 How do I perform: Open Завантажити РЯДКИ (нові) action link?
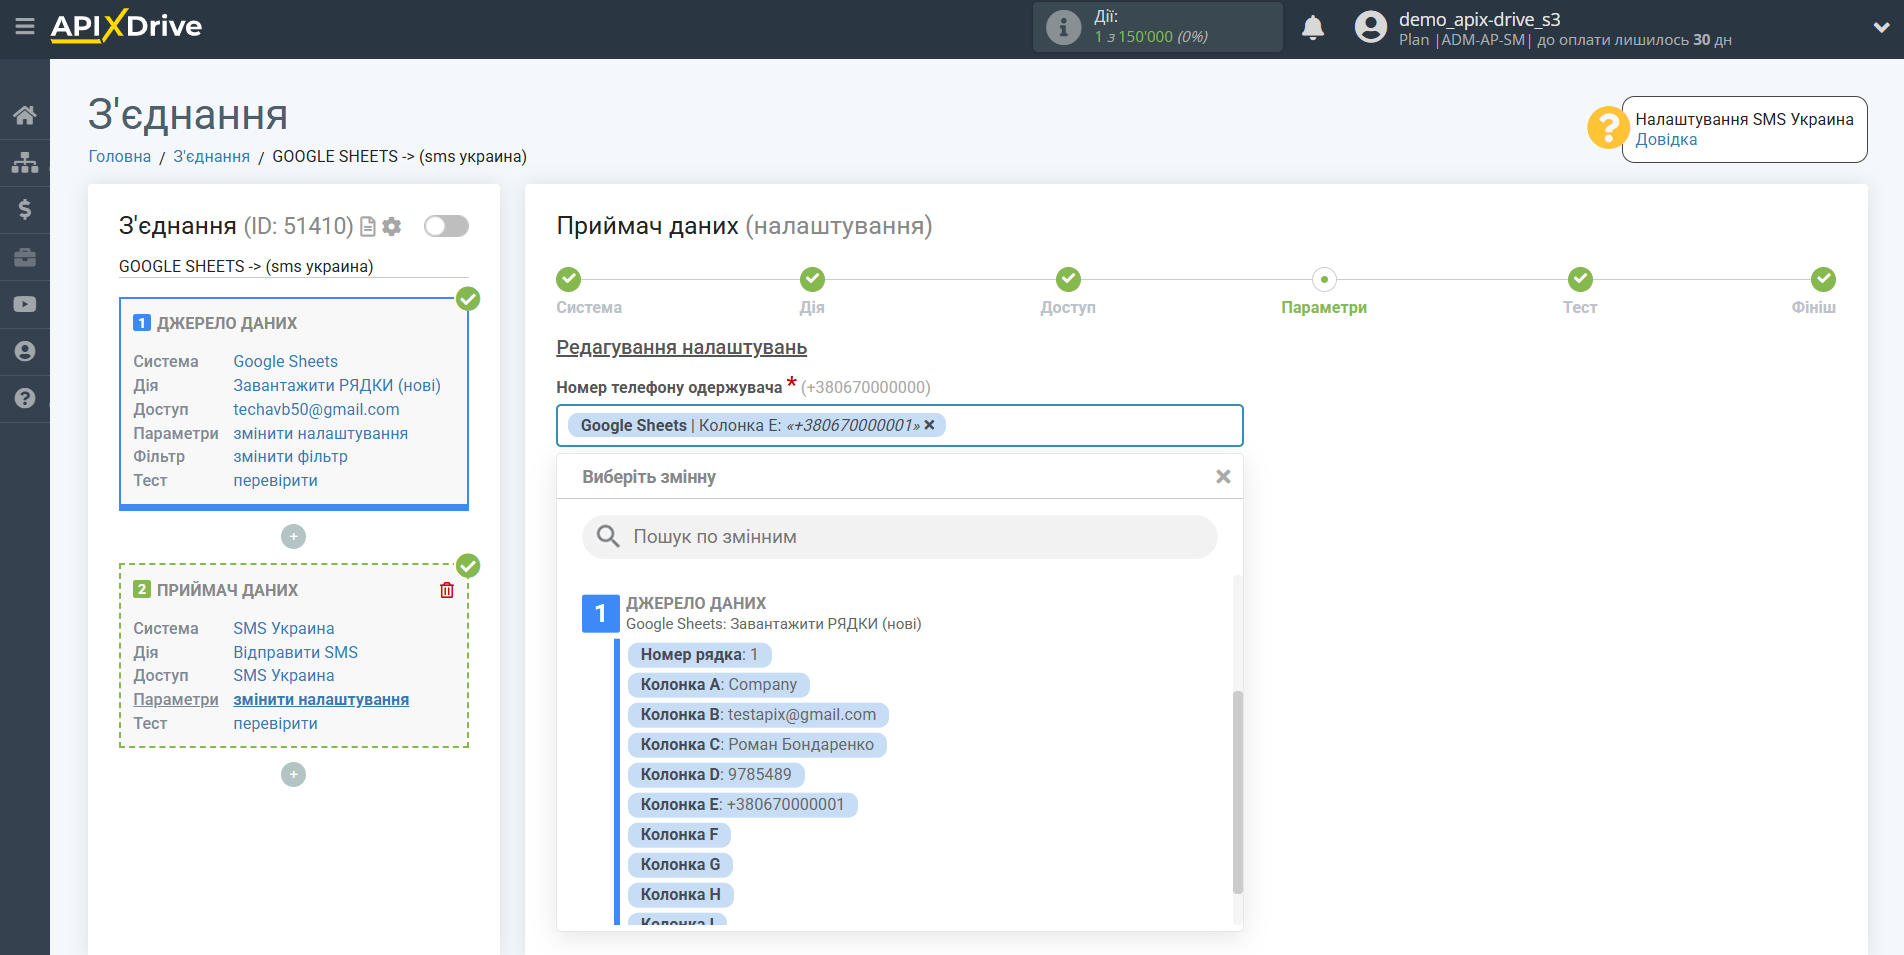337,385
